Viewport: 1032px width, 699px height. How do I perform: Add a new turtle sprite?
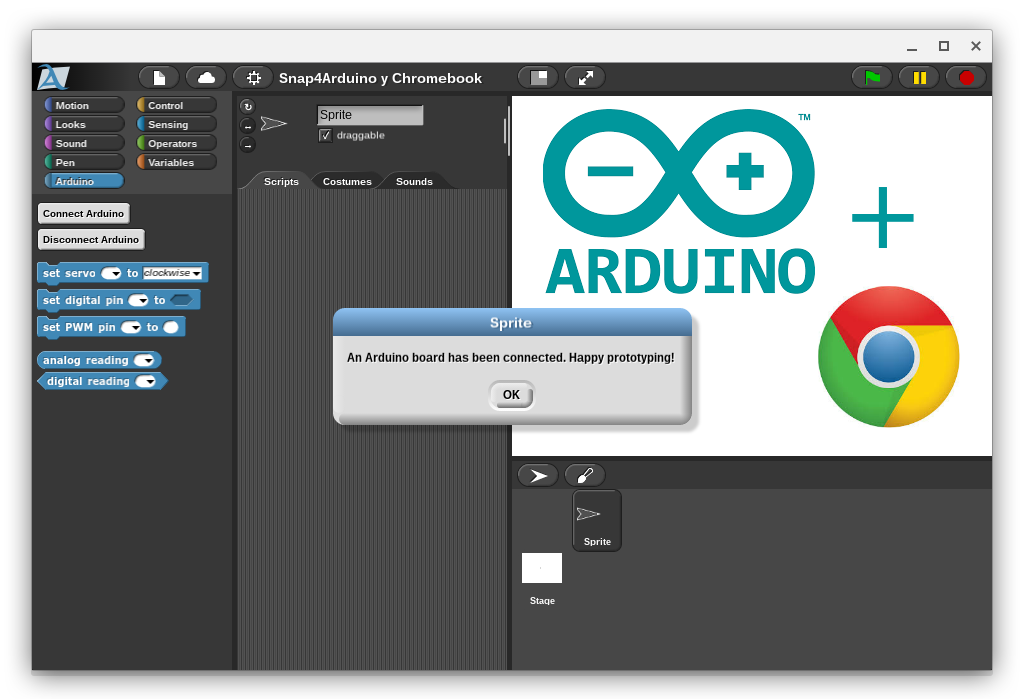[538, 475]
